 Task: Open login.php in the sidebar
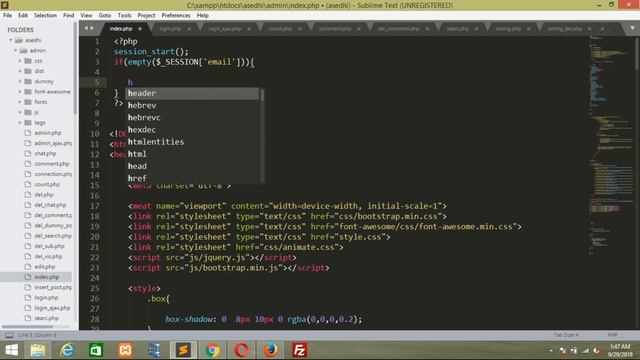(46, 298)
